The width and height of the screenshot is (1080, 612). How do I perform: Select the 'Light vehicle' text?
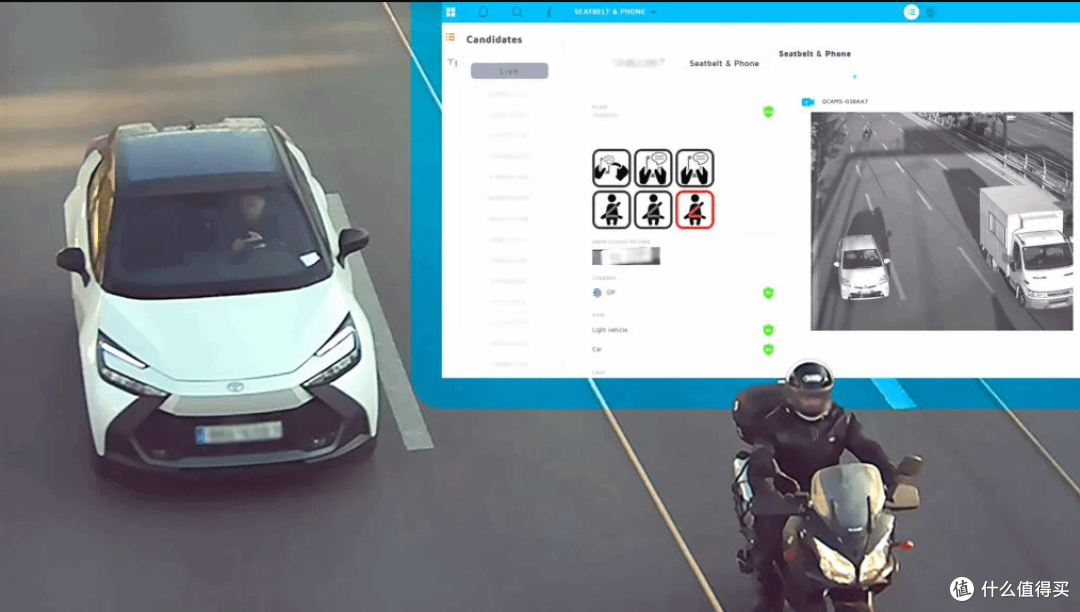[x=610, y=330]
